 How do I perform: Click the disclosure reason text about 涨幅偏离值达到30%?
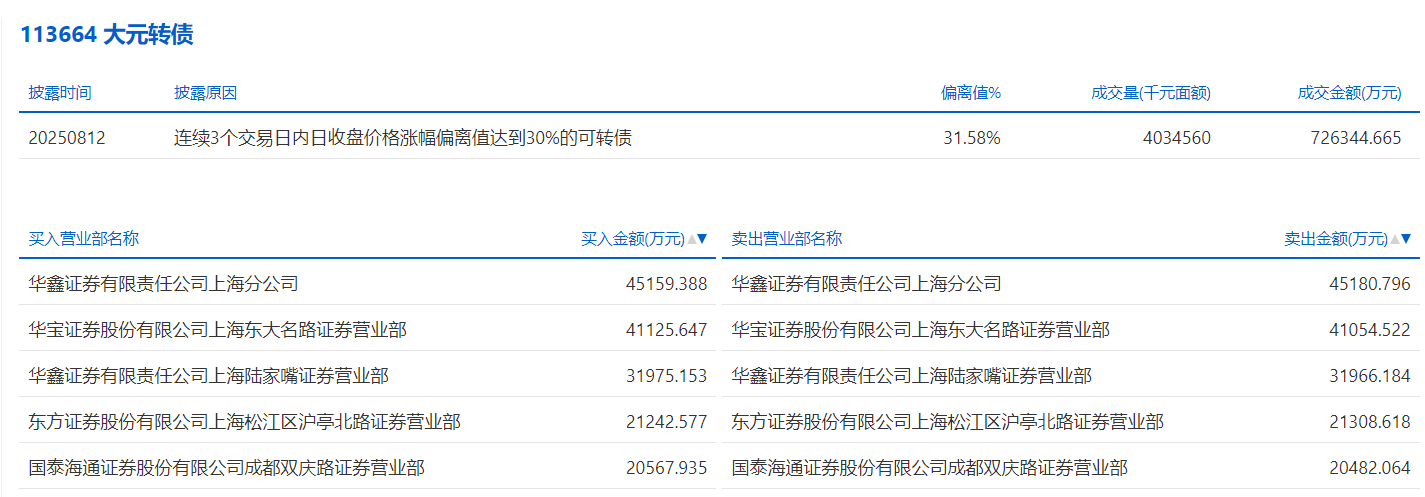[403, 139]
